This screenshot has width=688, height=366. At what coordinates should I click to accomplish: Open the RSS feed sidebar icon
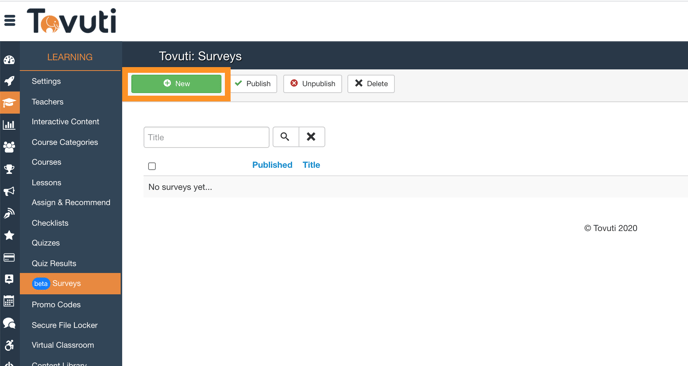(x=9, y=213)
